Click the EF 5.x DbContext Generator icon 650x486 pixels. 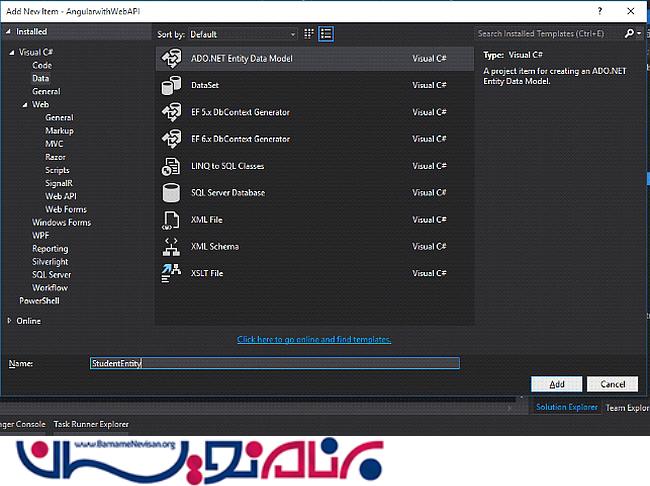[171, 112]
